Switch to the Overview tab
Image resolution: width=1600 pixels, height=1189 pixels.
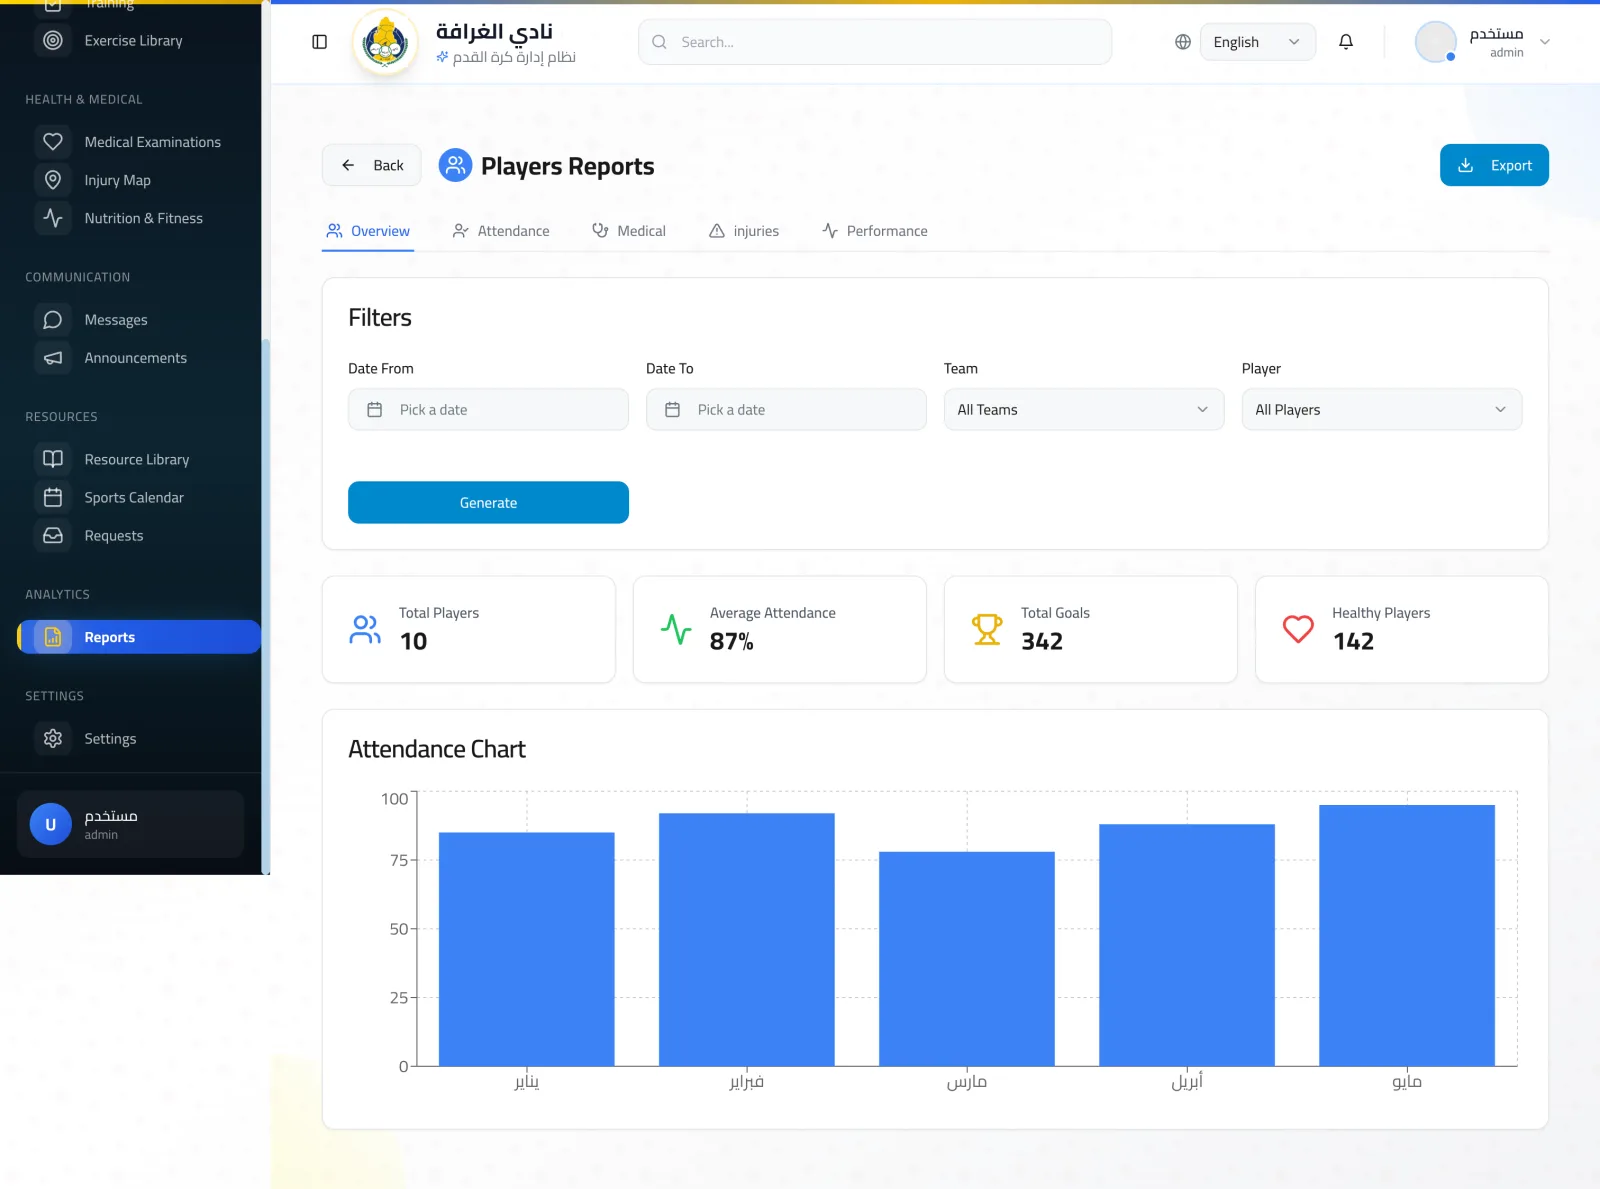[x=368, y=231]
